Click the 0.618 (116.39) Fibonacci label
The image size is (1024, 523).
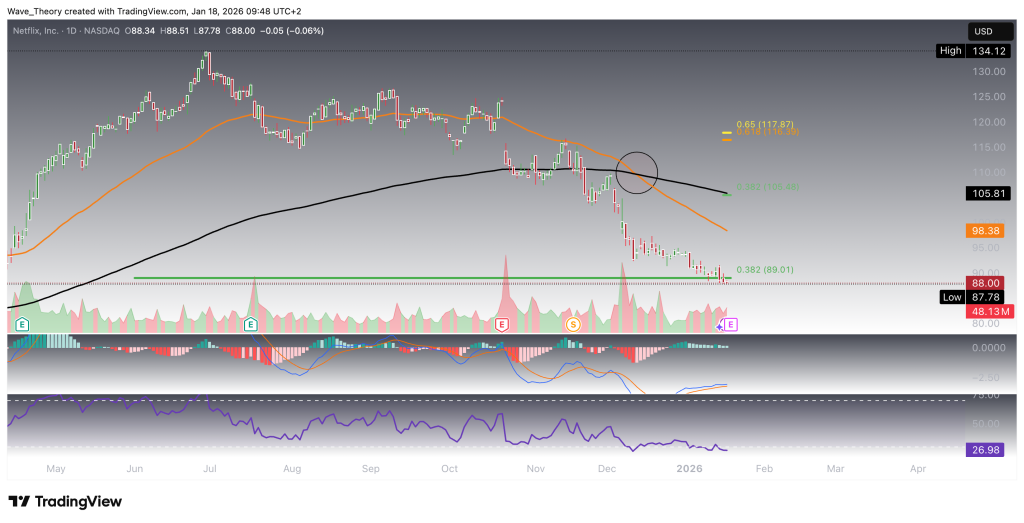click(x=767, y=132)
